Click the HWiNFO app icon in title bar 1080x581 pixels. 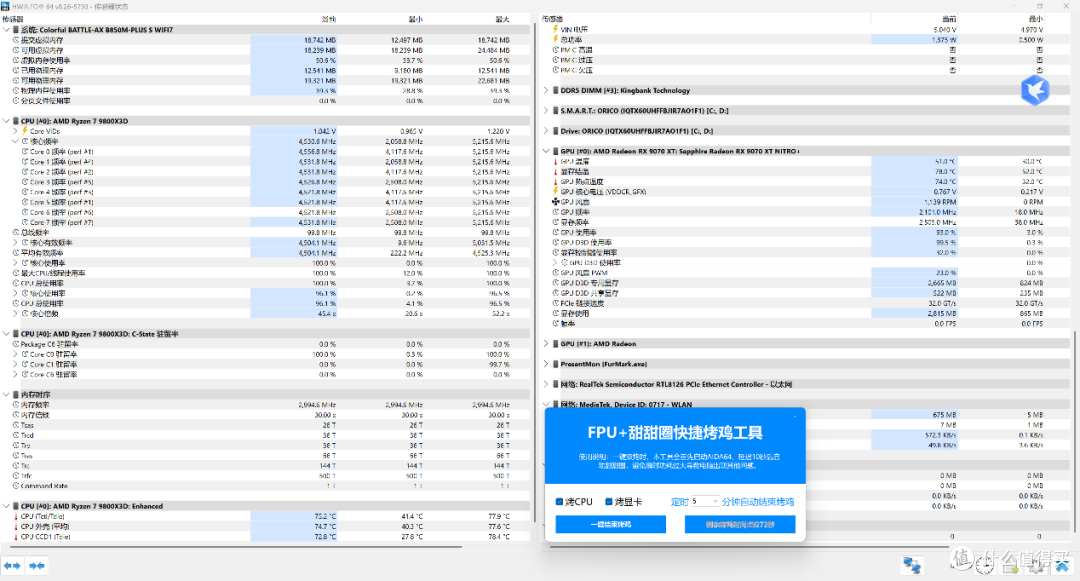click(6, 6)
